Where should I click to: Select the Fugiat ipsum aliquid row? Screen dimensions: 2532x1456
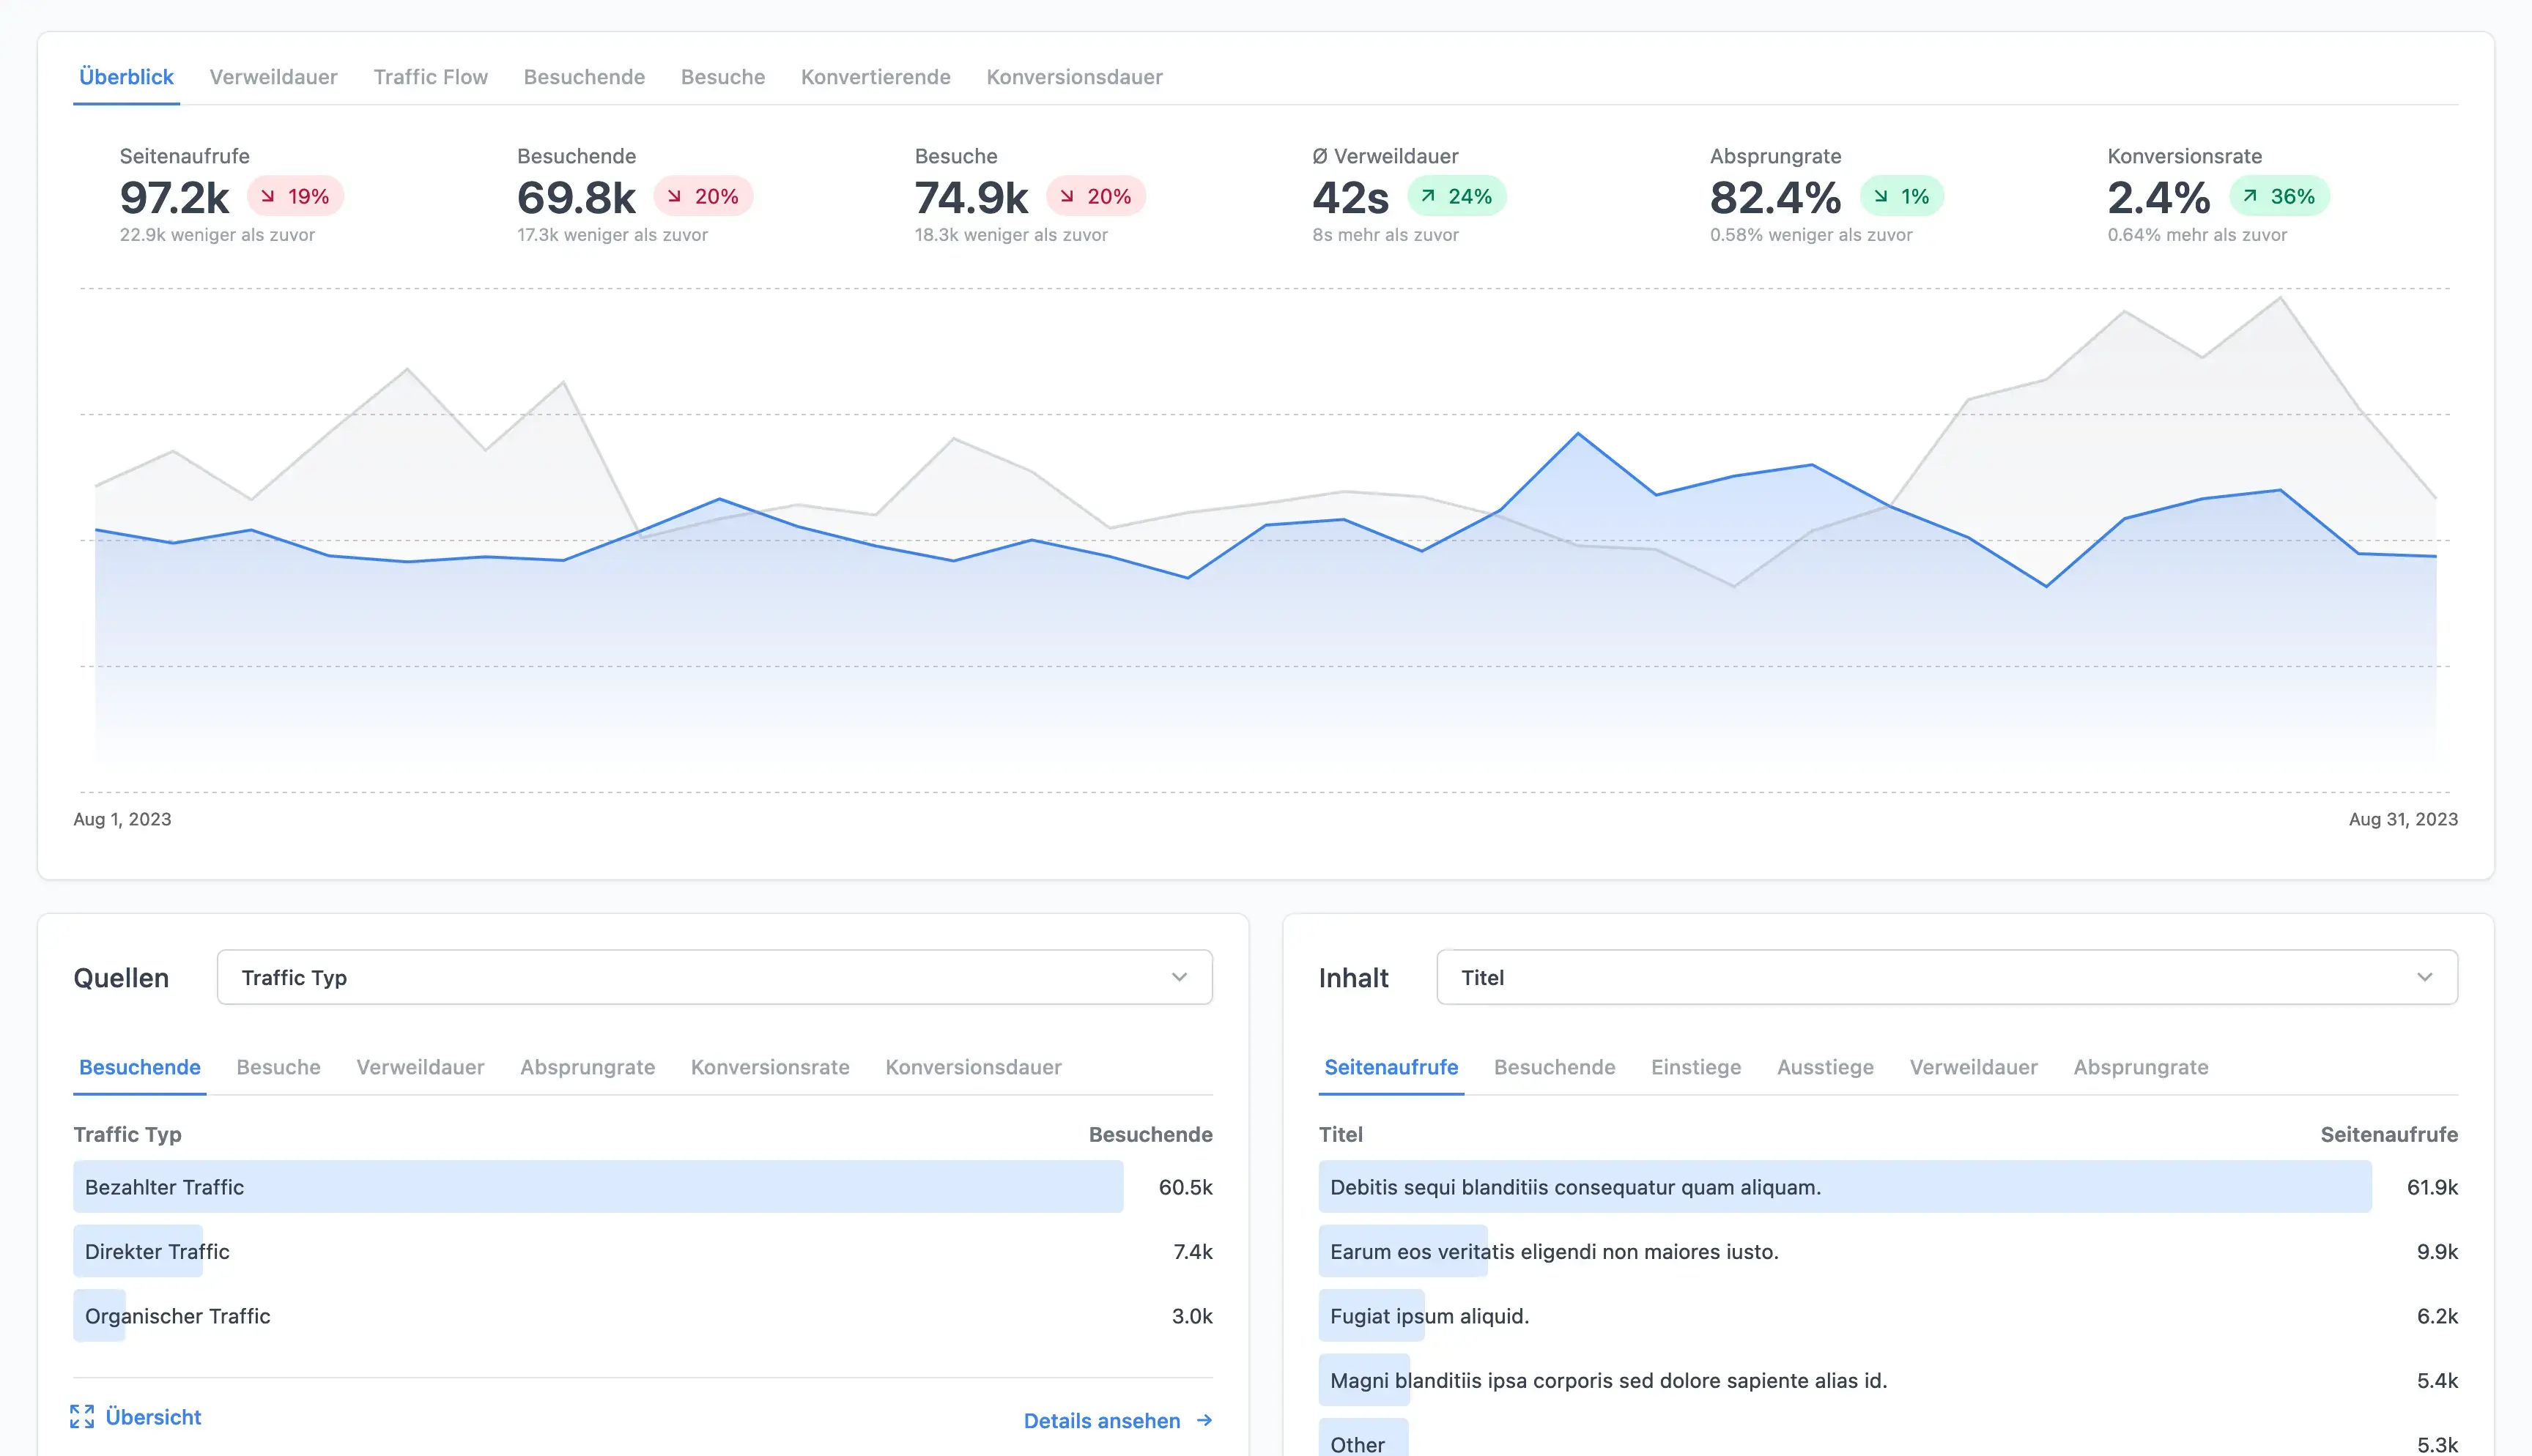1429,1316
